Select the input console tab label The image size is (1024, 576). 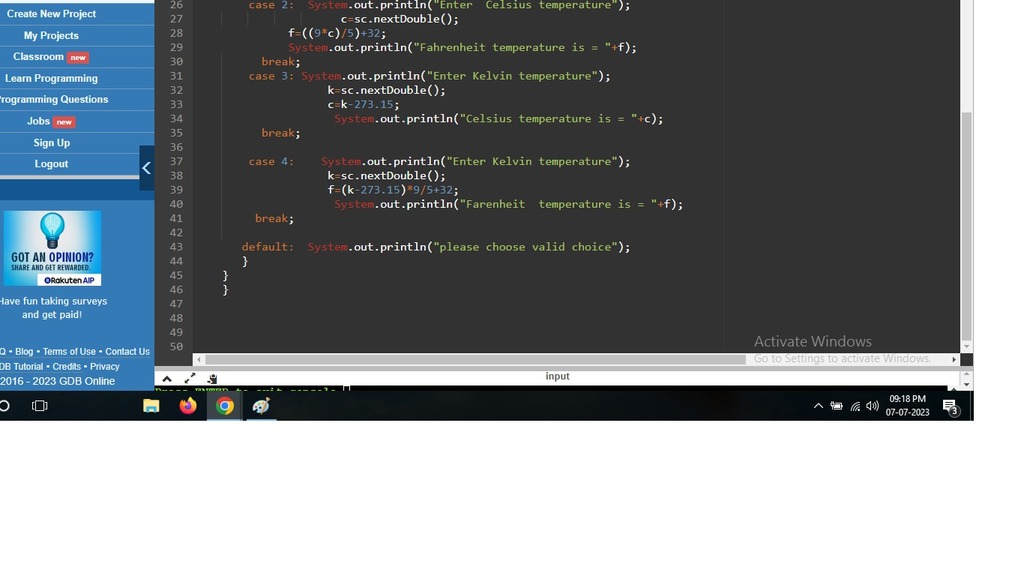557,376
